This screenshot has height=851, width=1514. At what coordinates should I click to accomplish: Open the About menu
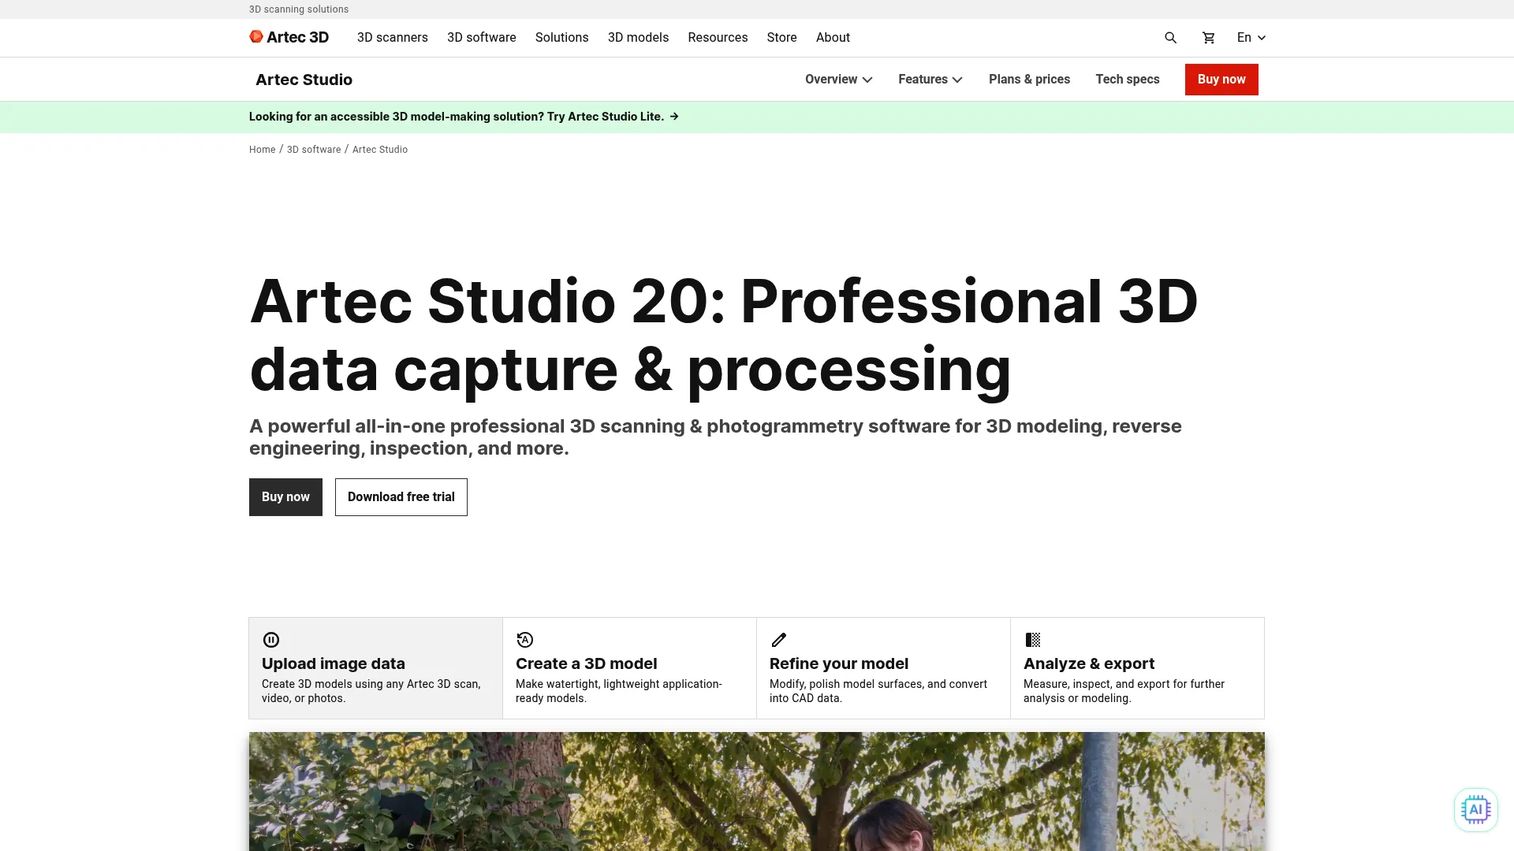(x=833, y=38)
